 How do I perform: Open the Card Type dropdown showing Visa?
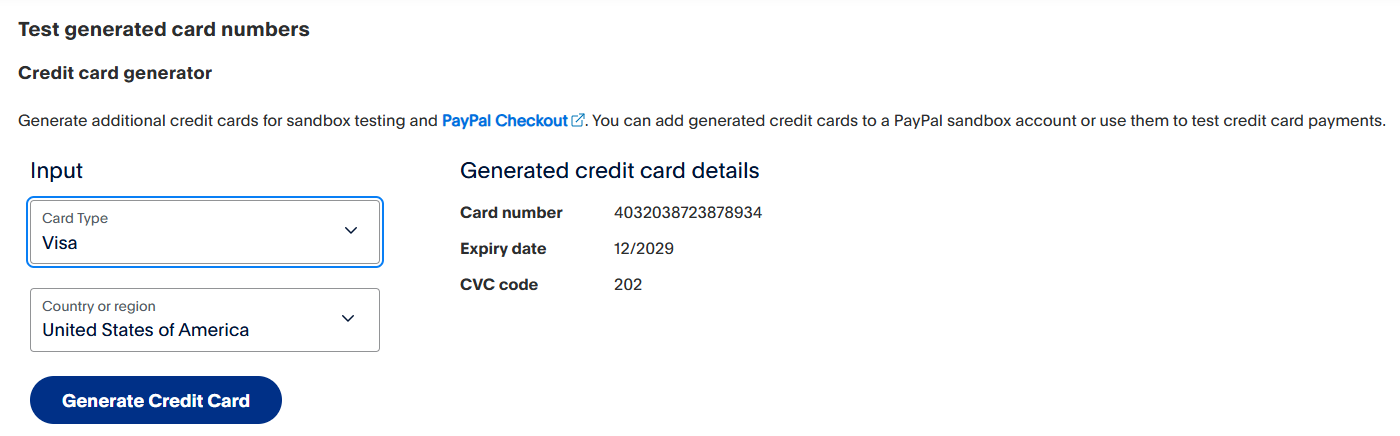(x=205, y=232)
